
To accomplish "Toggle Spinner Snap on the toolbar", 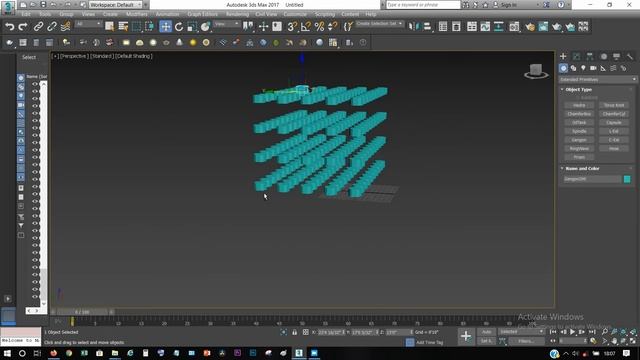I will point(333,27).
